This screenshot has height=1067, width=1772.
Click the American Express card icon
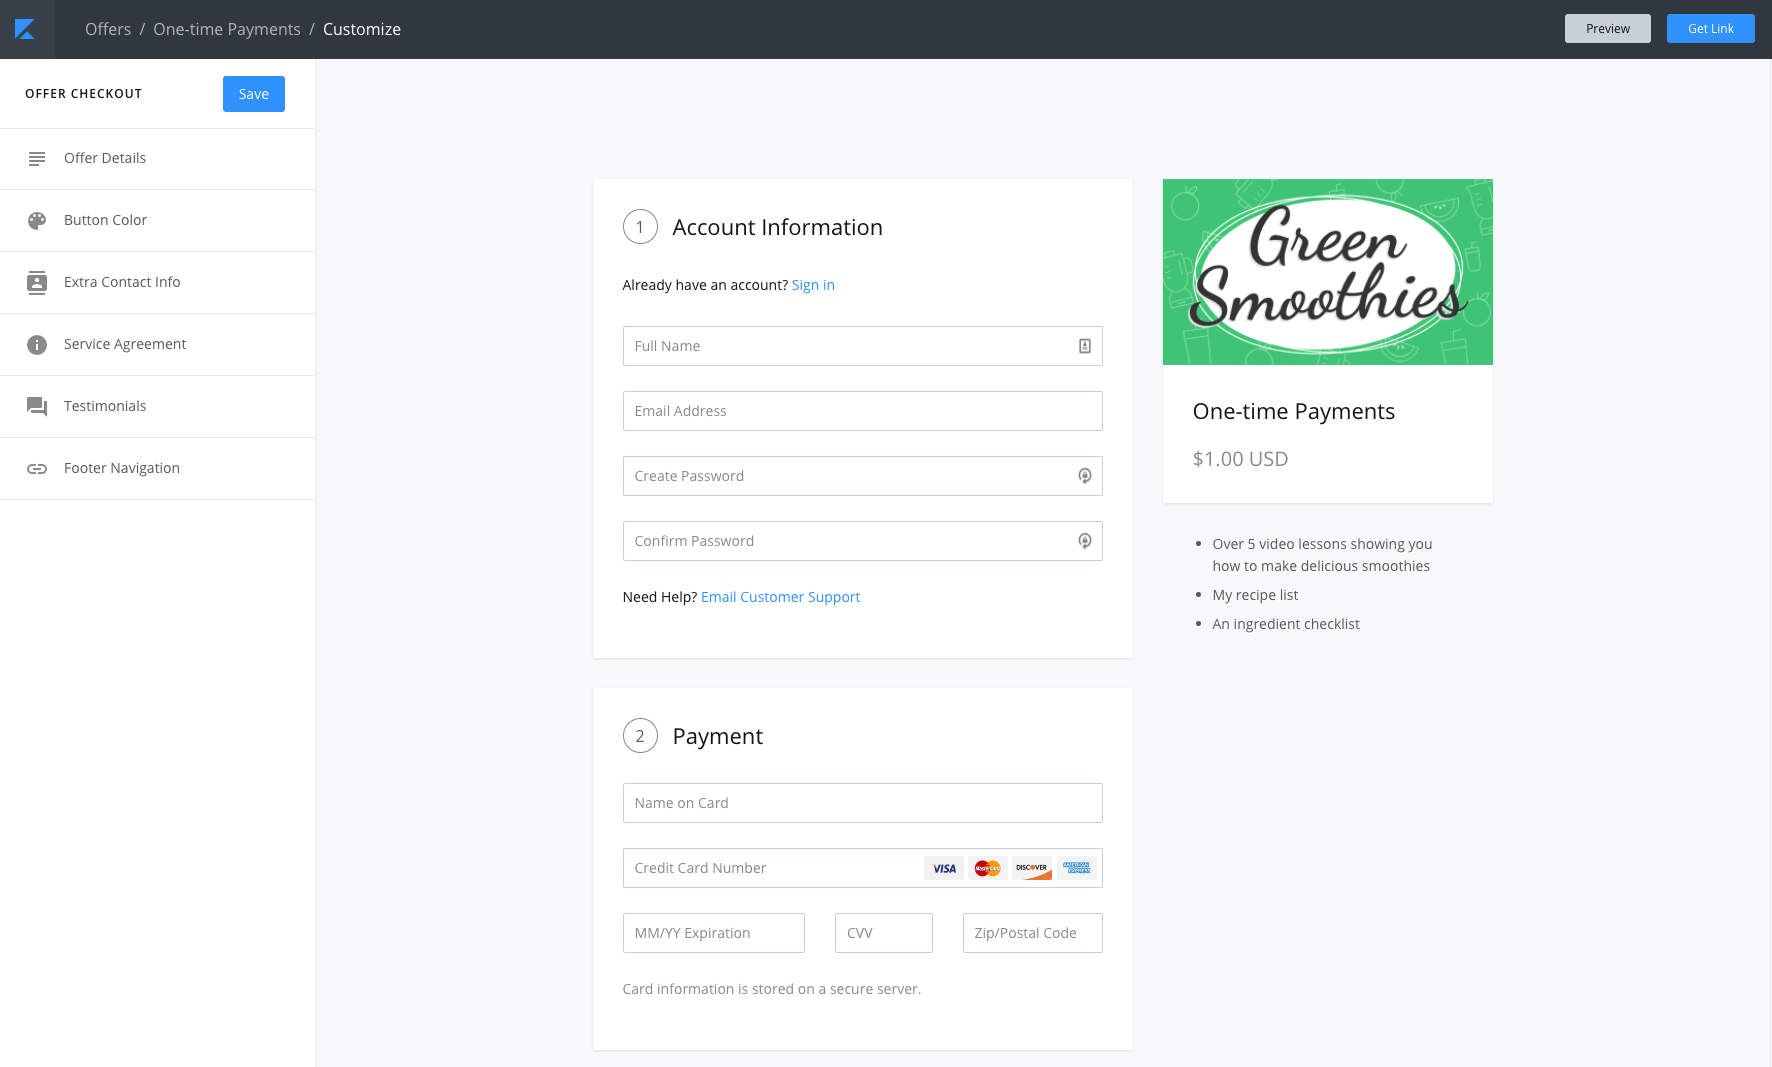click(1077, 868)
